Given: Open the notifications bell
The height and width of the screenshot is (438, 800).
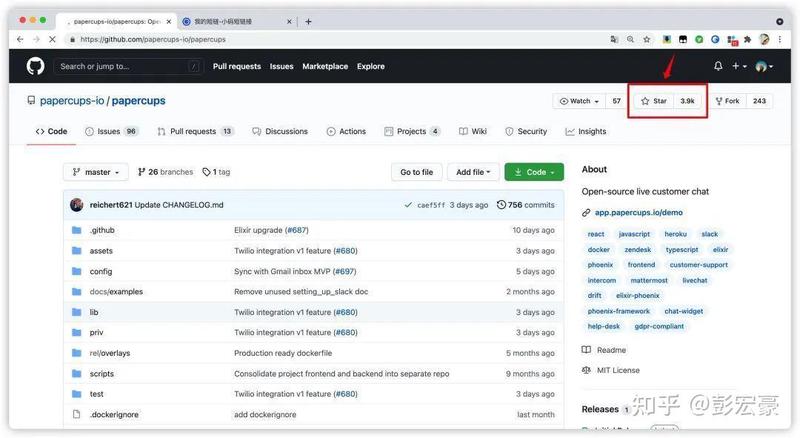Looking at the screenshot, I should point(718,66).
